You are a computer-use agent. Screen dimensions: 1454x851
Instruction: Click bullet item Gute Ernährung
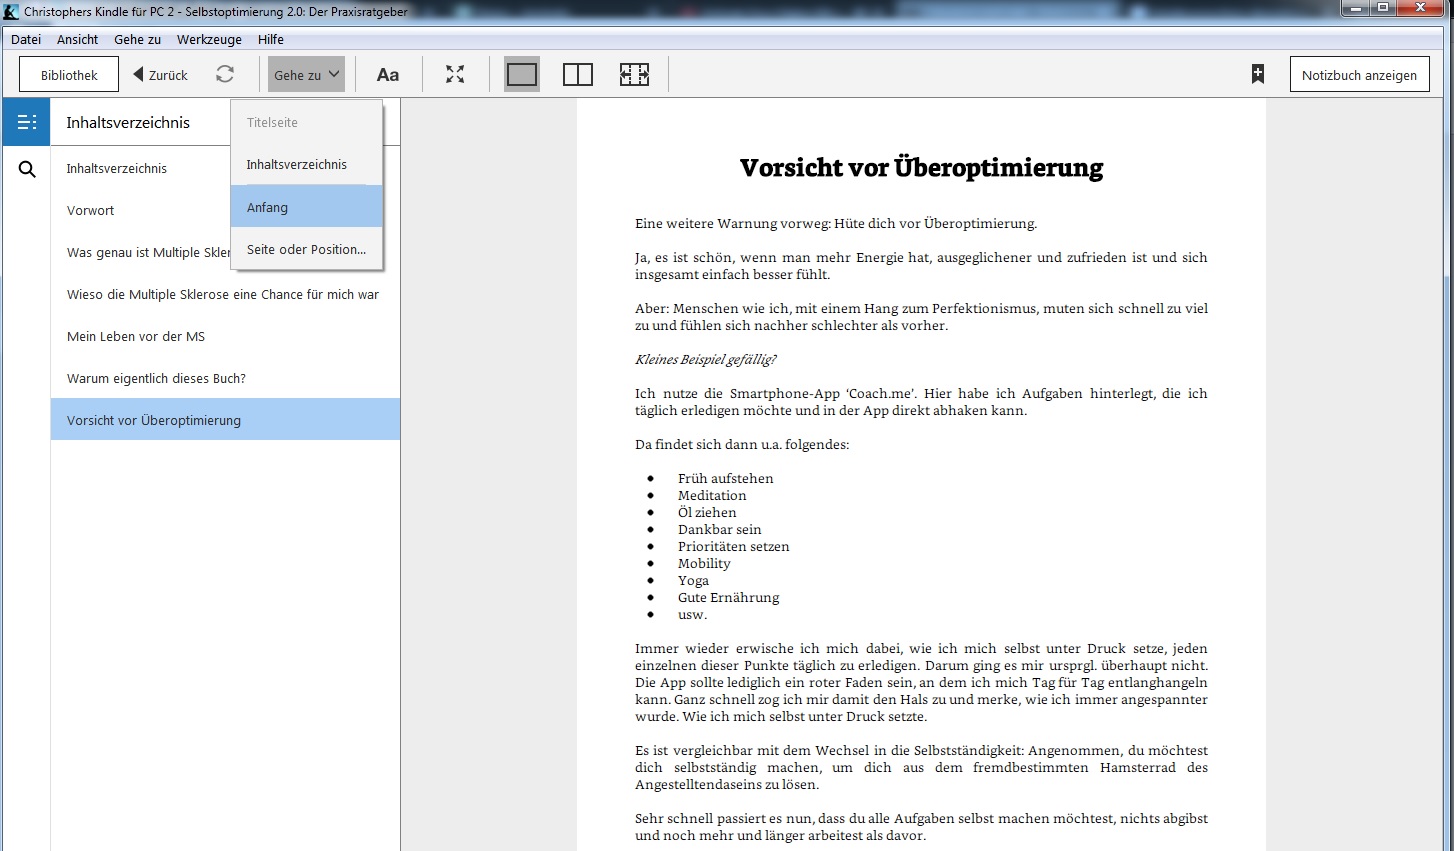coord(728,597)
